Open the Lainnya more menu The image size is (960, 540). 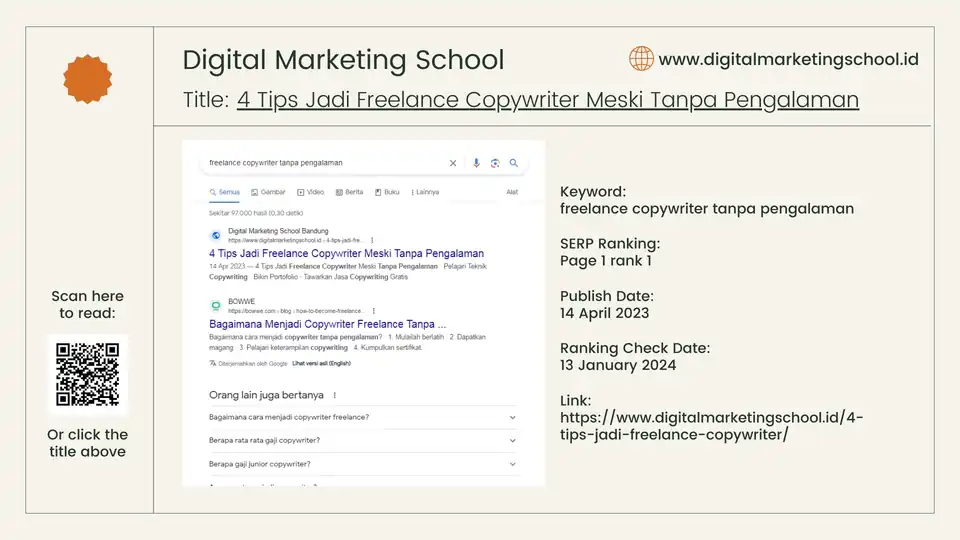pyautogui.click(x=425, y=192)
